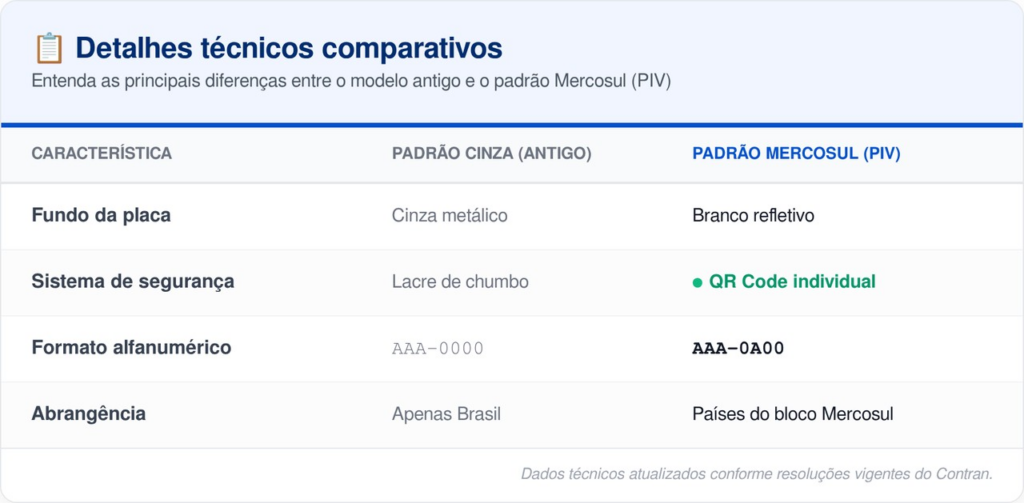Click the clipboard icon beside the title
Viewport: 1024px width, 503px height.
48,48
